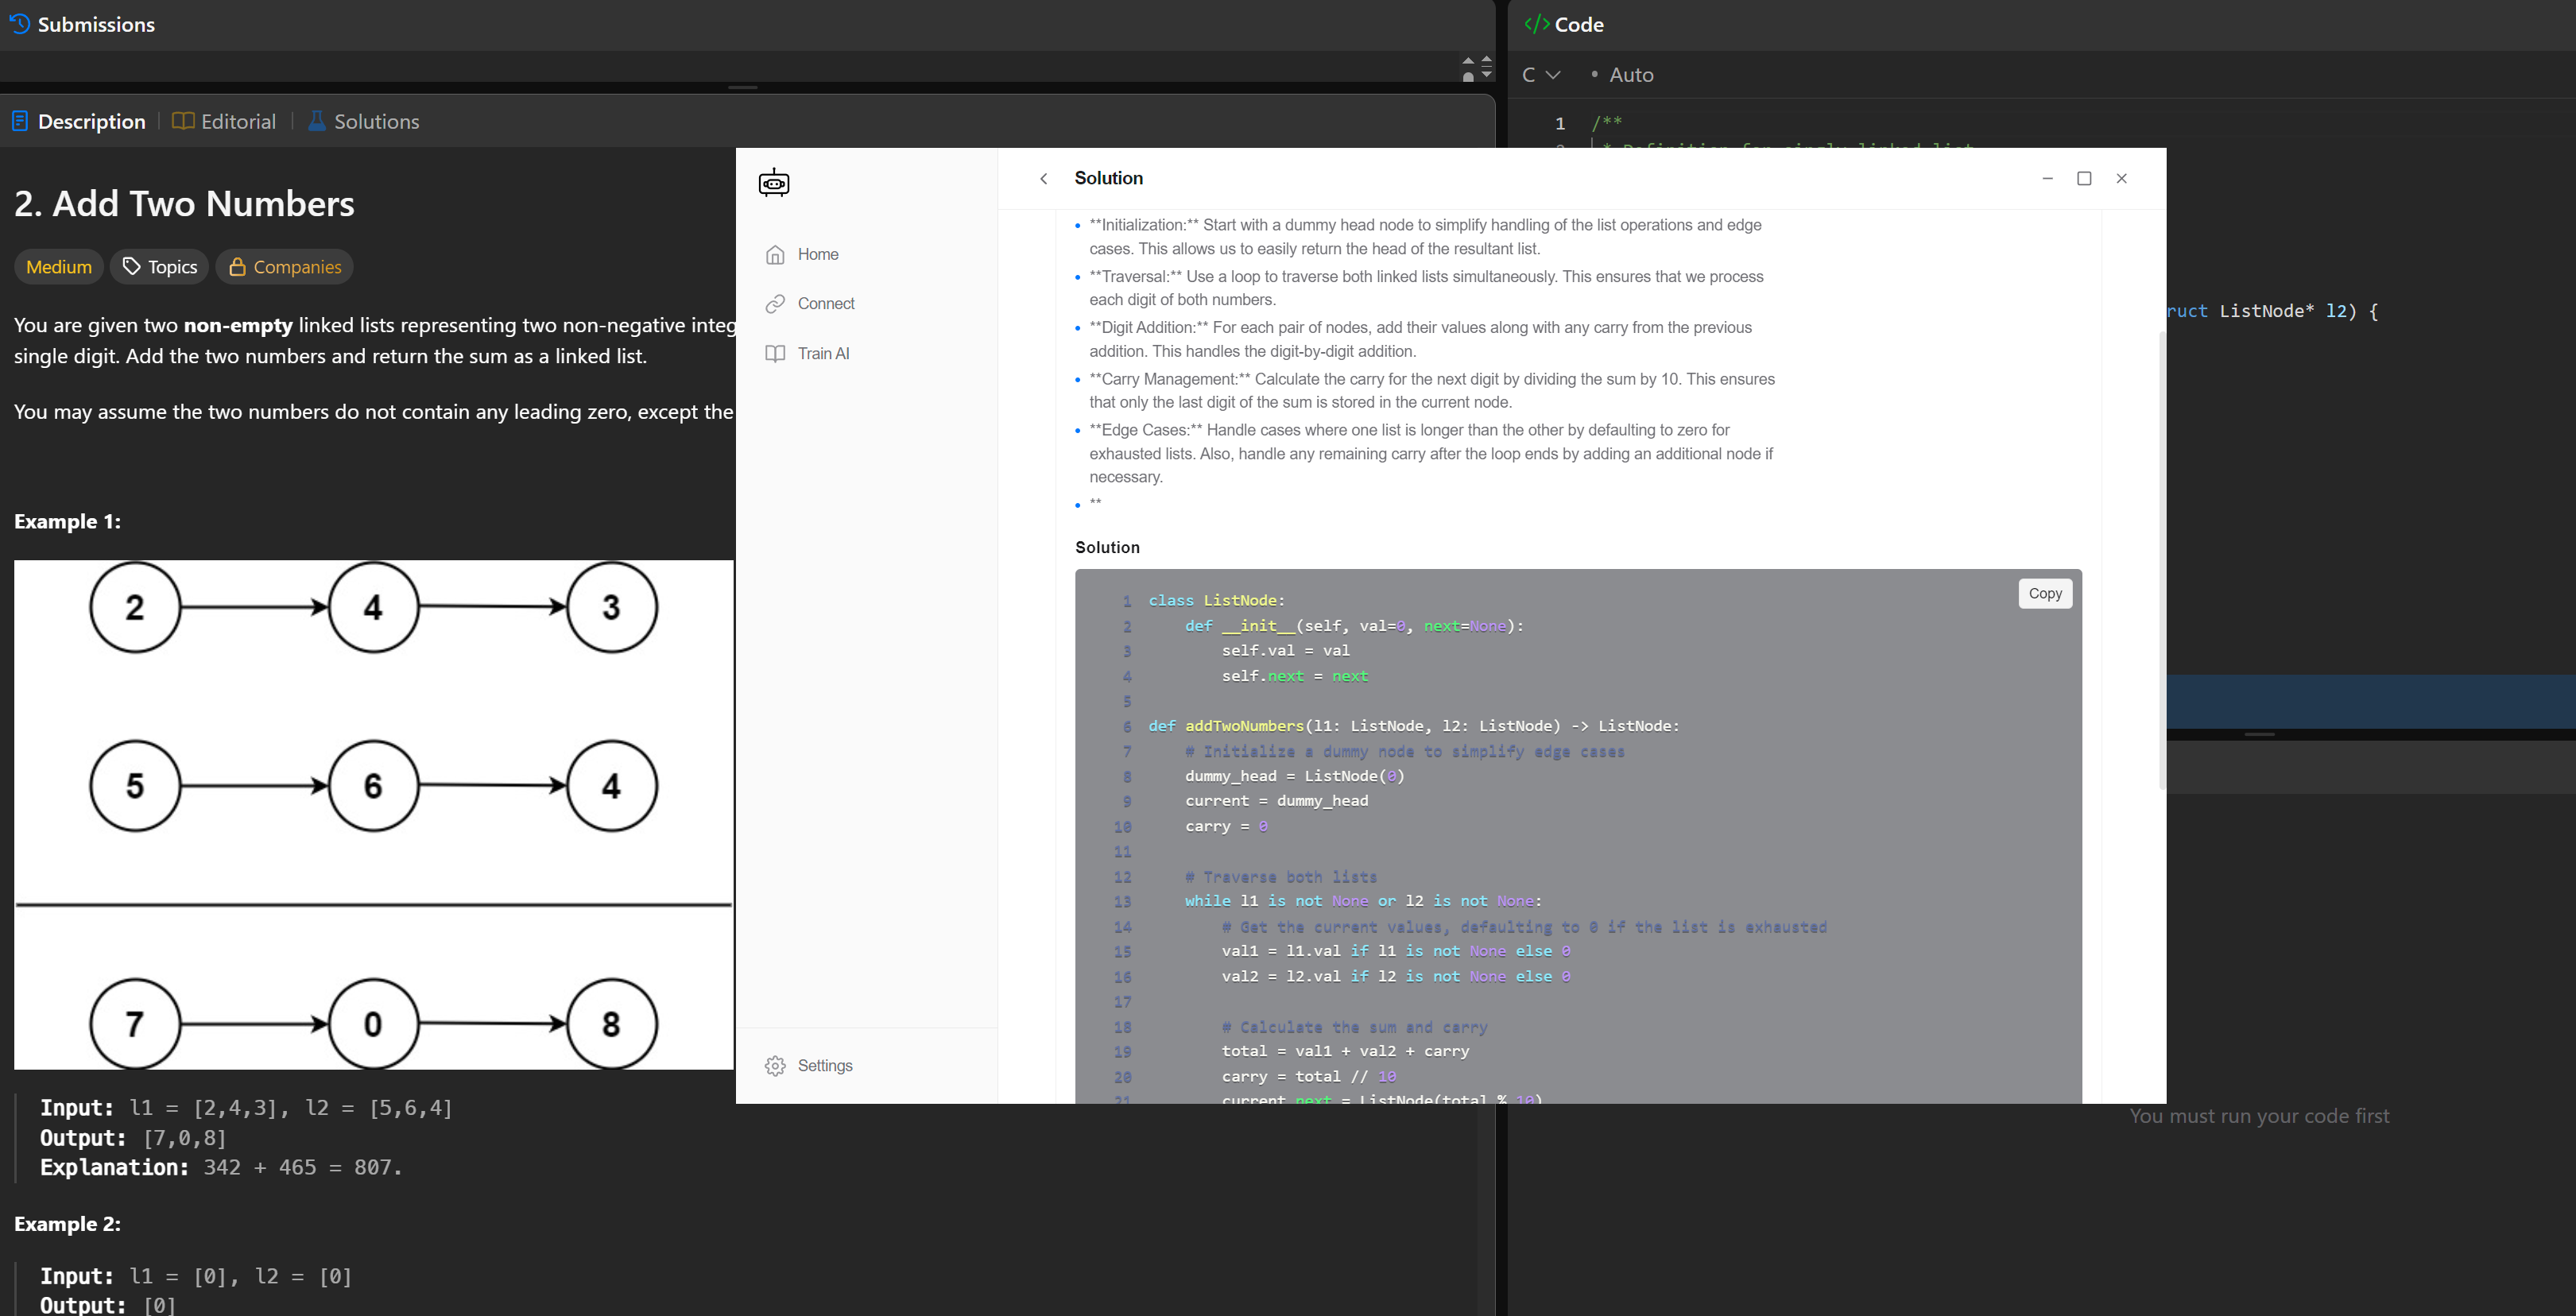The image size is (2576, 1316).
Task: Open the locked Companies tag
Action: [x=285, y=267]
